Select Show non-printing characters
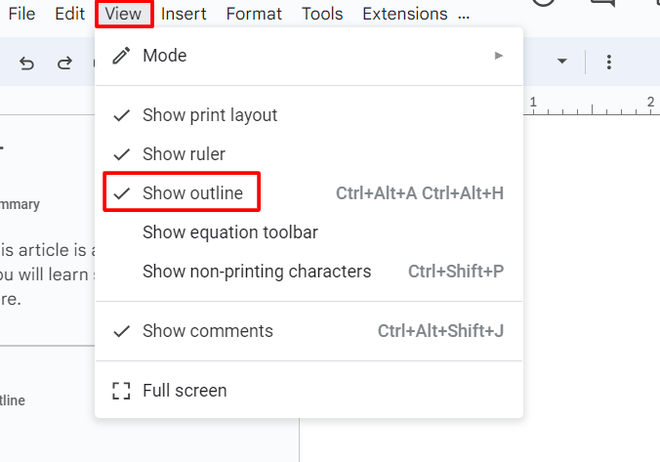This screenshot has width=660, height=462. 256,271
